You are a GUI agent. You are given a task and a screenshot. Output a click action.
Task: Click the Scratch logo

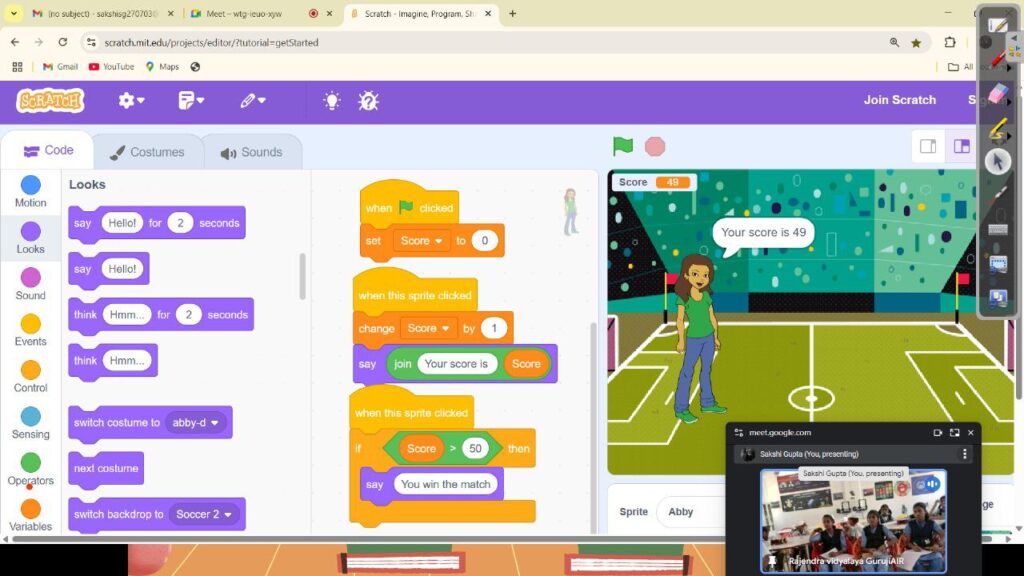[x=50, y=101]
